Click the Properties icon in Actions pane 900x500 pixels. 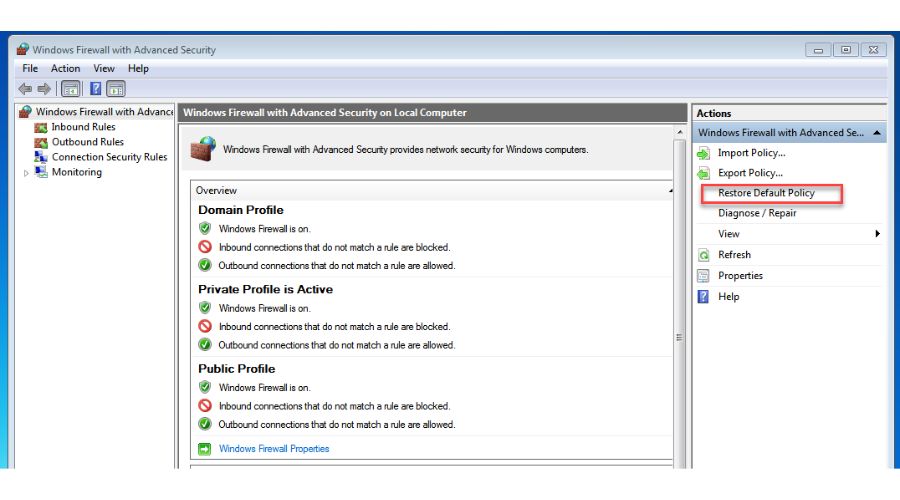pos(703,276)
